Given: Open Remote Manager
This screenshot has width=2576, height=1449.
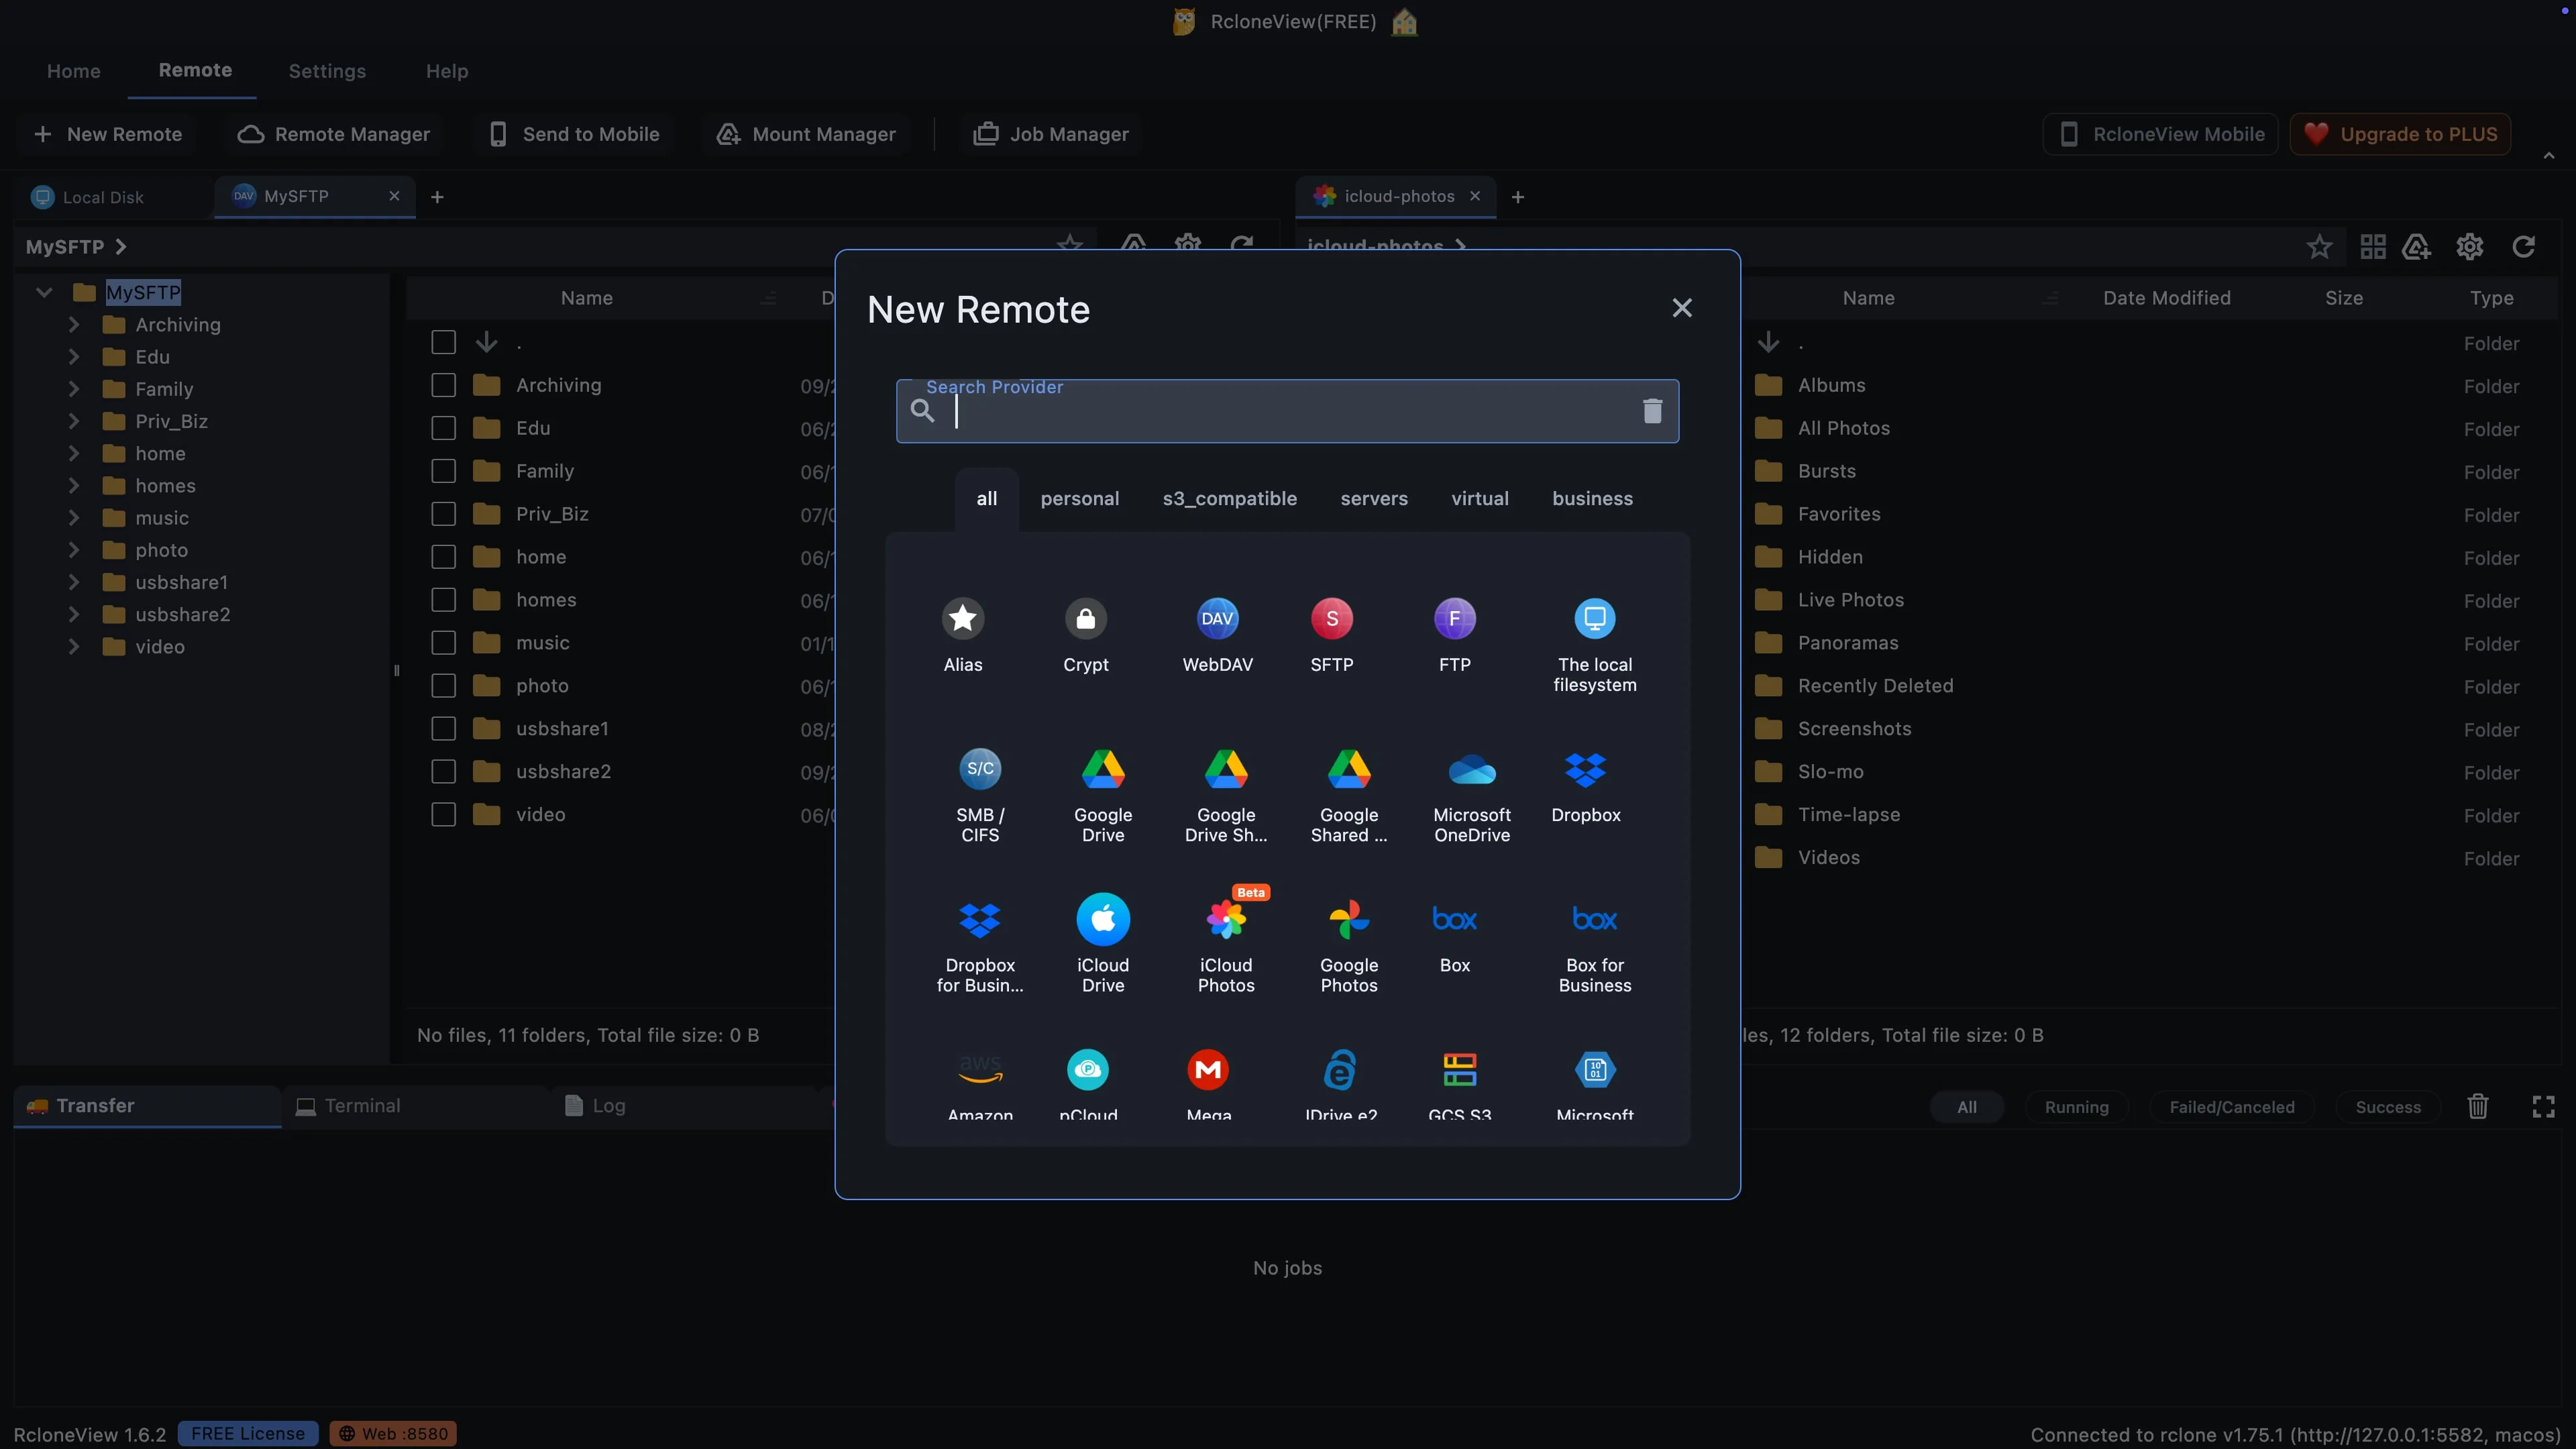Looking at the screenshot, I should pos(334,134).
